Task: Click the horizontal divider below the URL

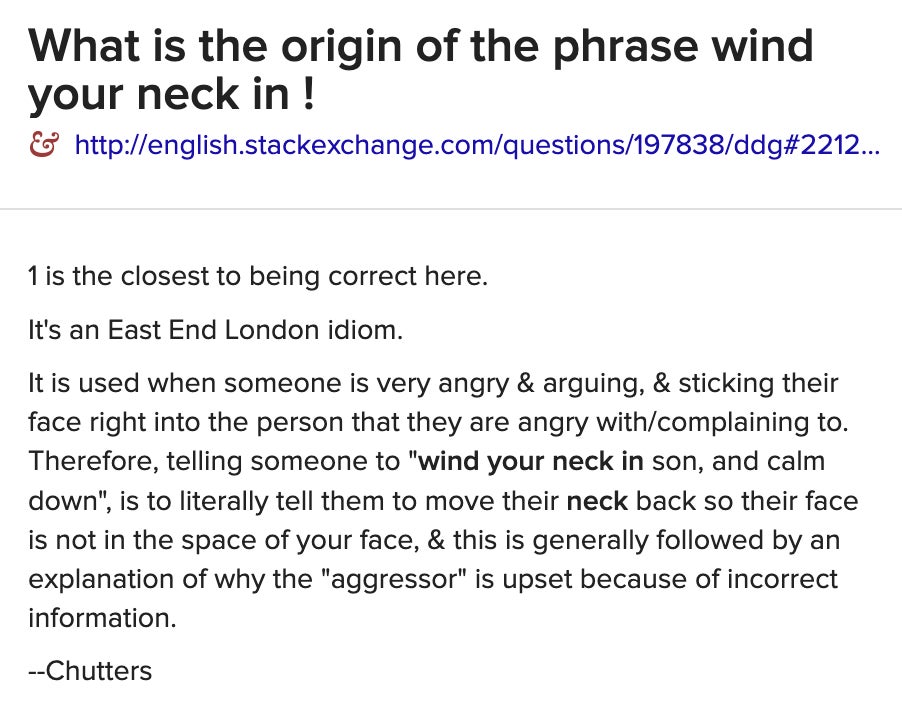Action: click(451, 209)
